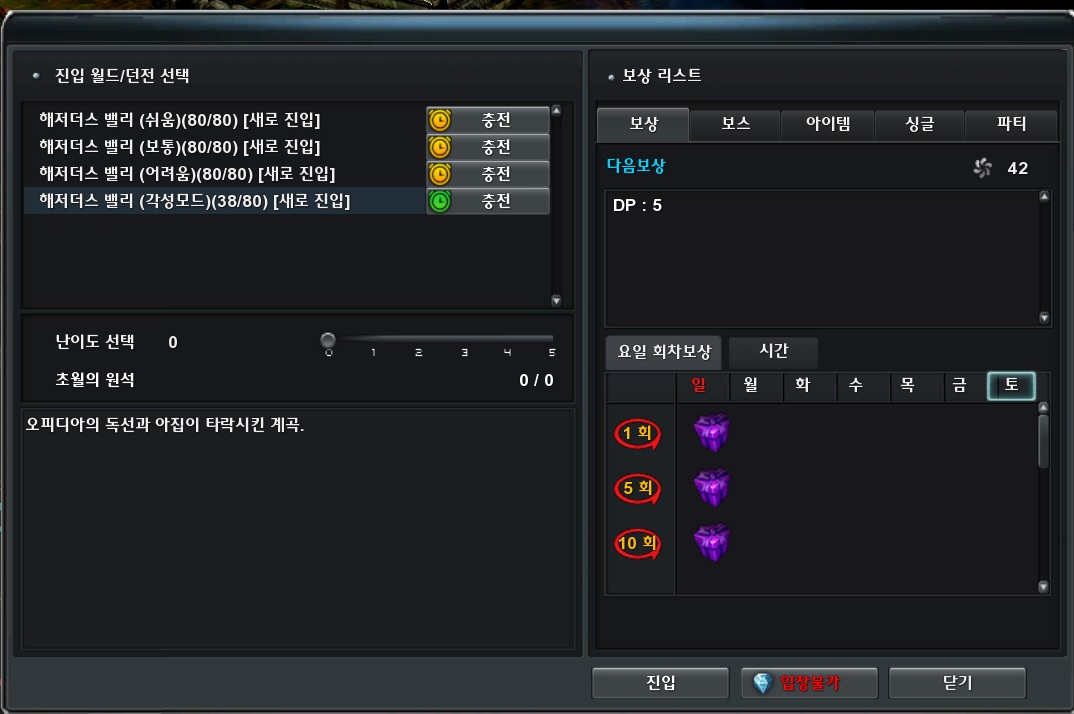Click the 난이도 선택 difficulty slider handle
Image resolution: width=1074 pixels, height=714 pixels.
(328, 340)
